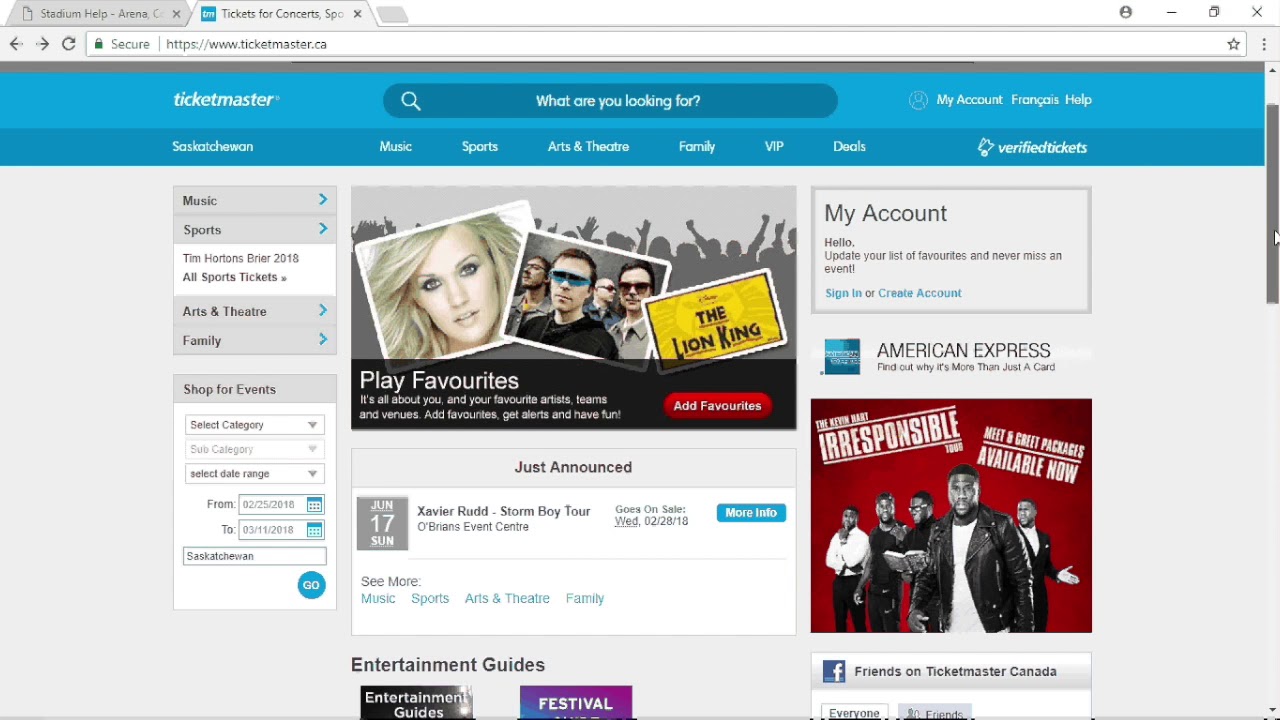Close the Tickets for Concerts tab
Image resolution: width=1280 pixels, height=720 pixels.
click(357, 14)
